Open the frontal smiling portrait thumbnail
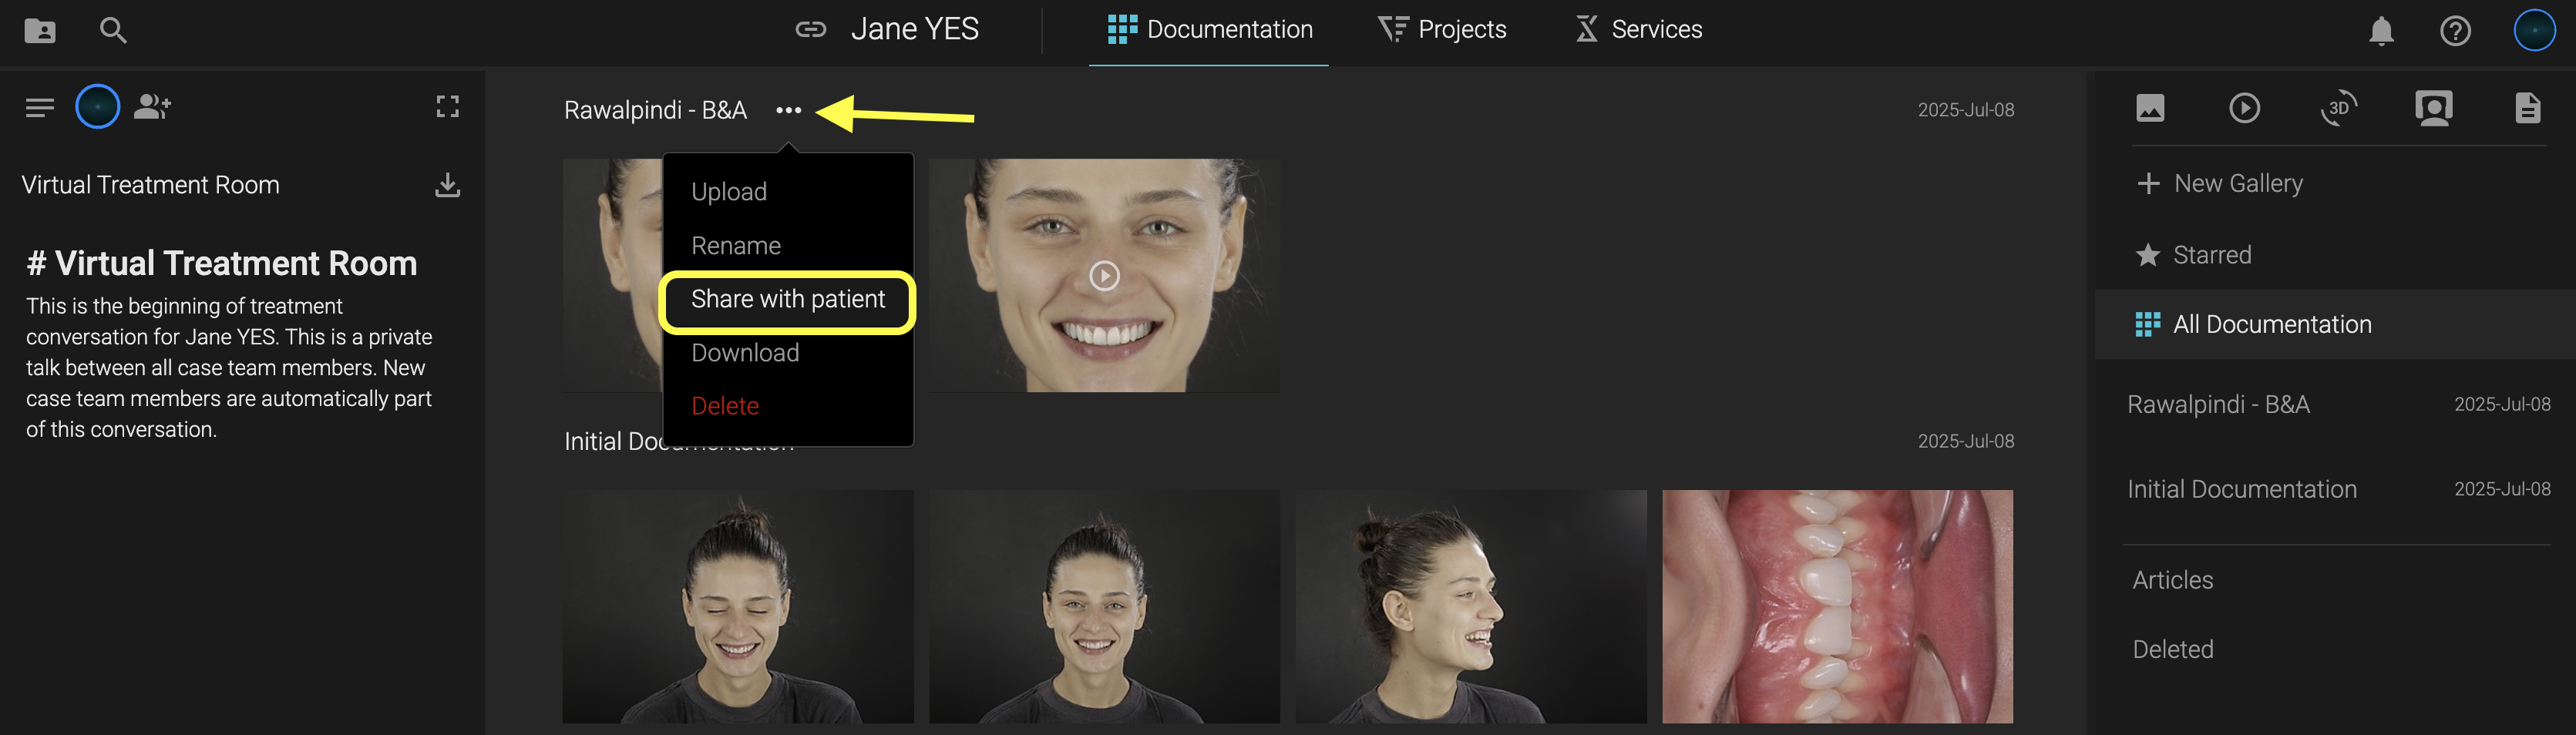Image resolution: width=2576 pixels, height=735 pixels. [1104, 606]
